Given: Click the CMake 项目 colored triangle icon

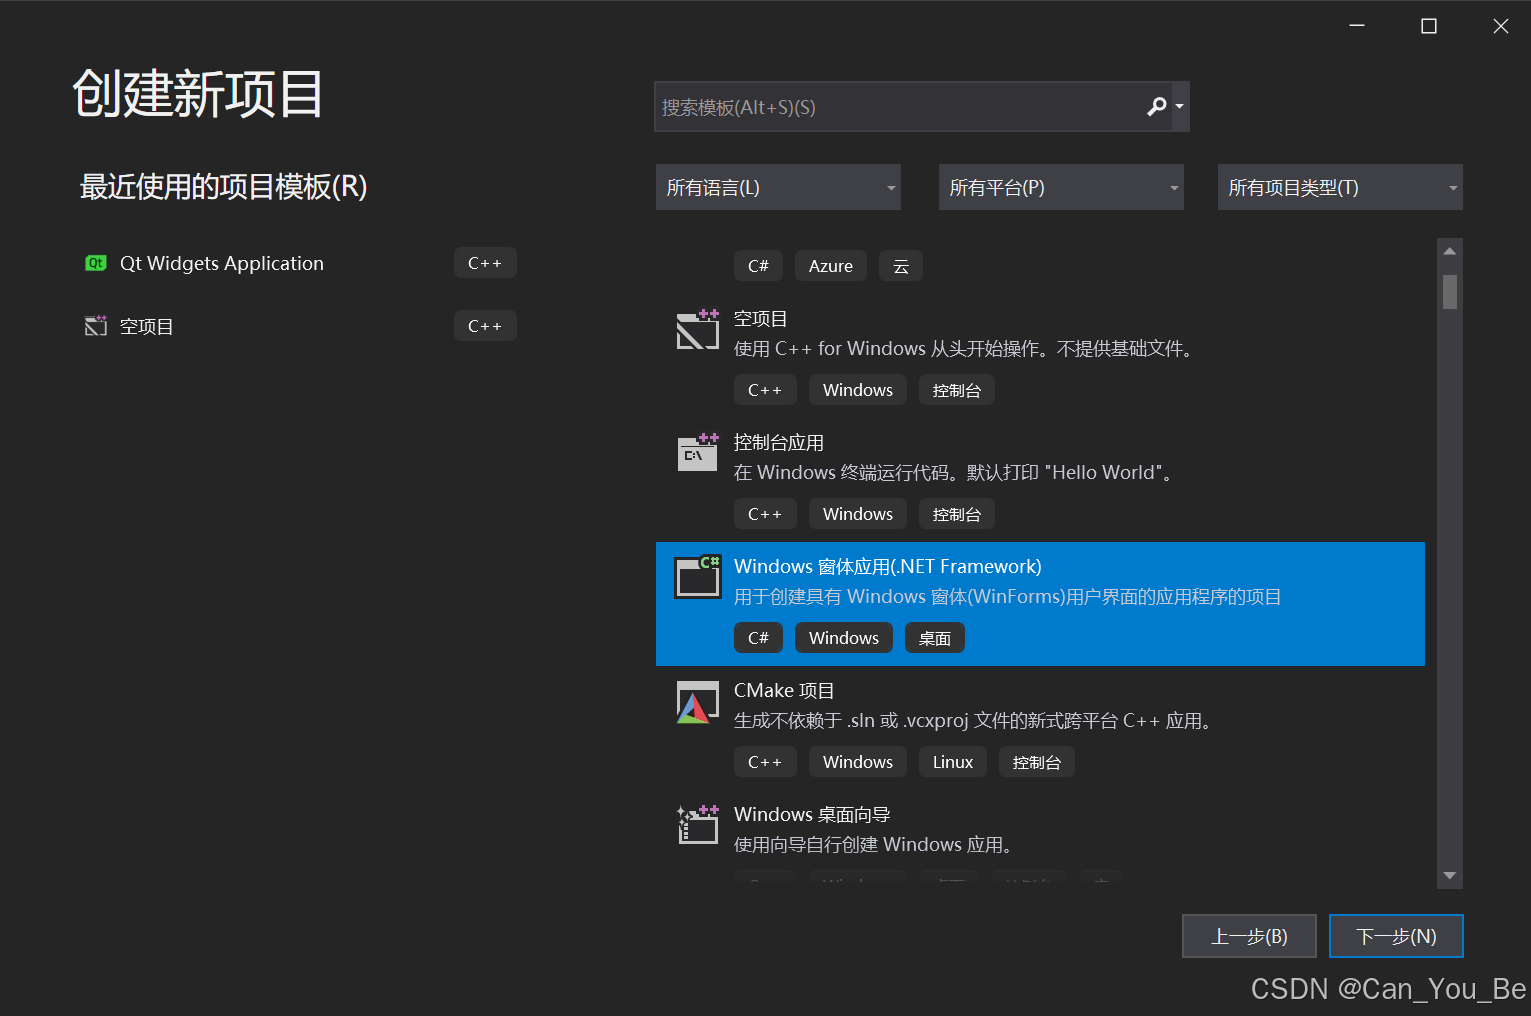Looking at the screenshot, I should tap(697, 702).
